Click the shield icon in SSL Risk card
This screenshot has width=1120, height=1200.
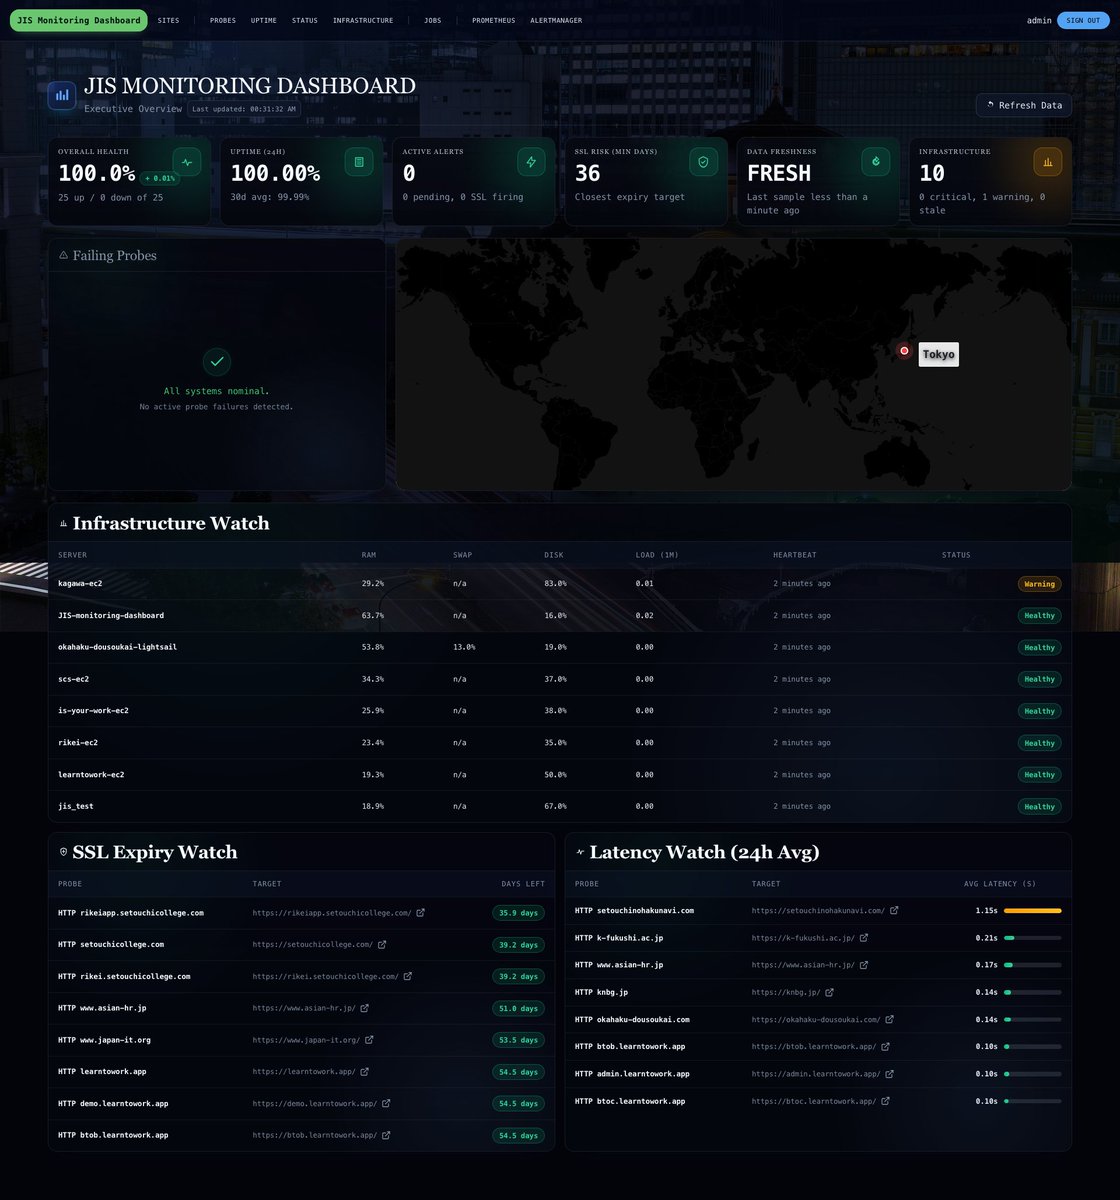click(x=703, y=162)
